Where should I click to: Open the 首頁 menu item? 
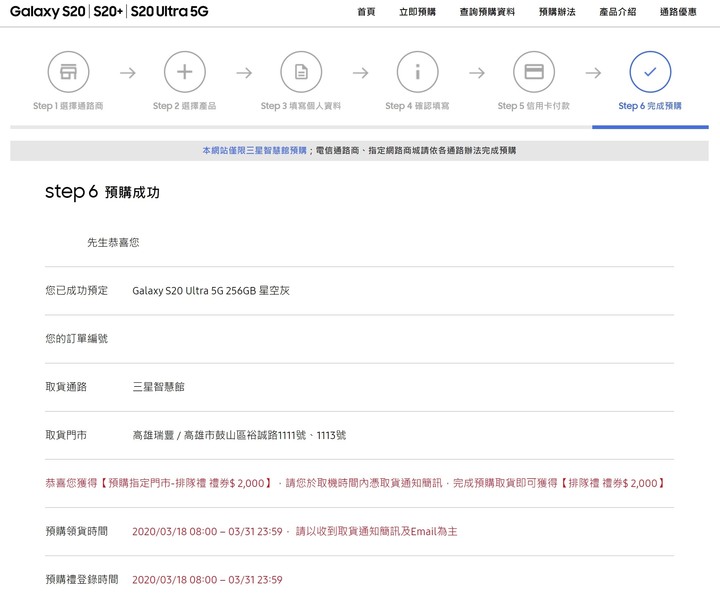point(366,12)
